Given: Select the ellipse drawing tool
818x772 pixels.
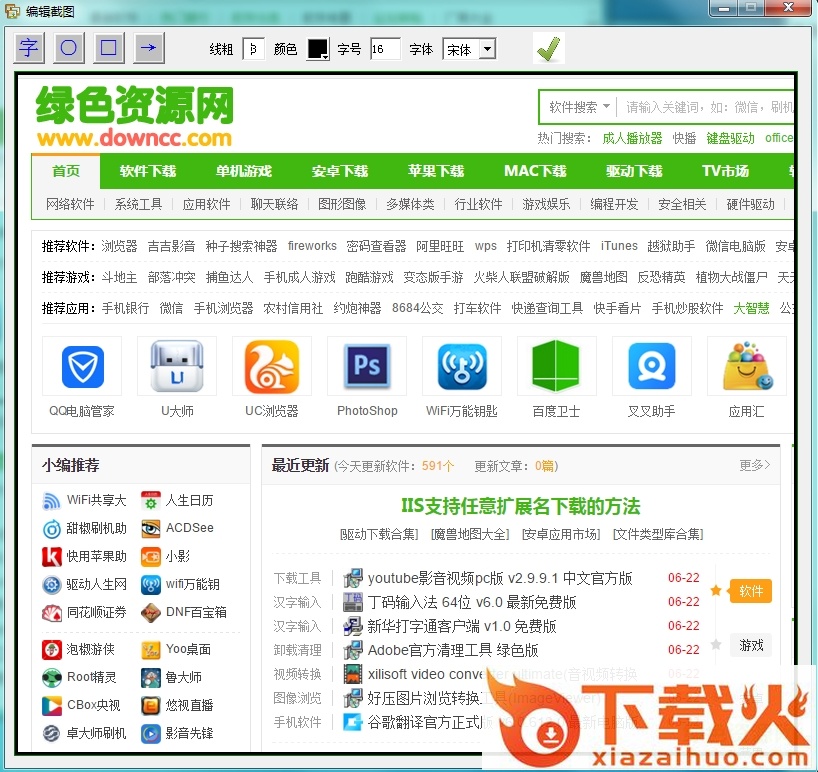Looking at the screenshot, I should (69, 48).
